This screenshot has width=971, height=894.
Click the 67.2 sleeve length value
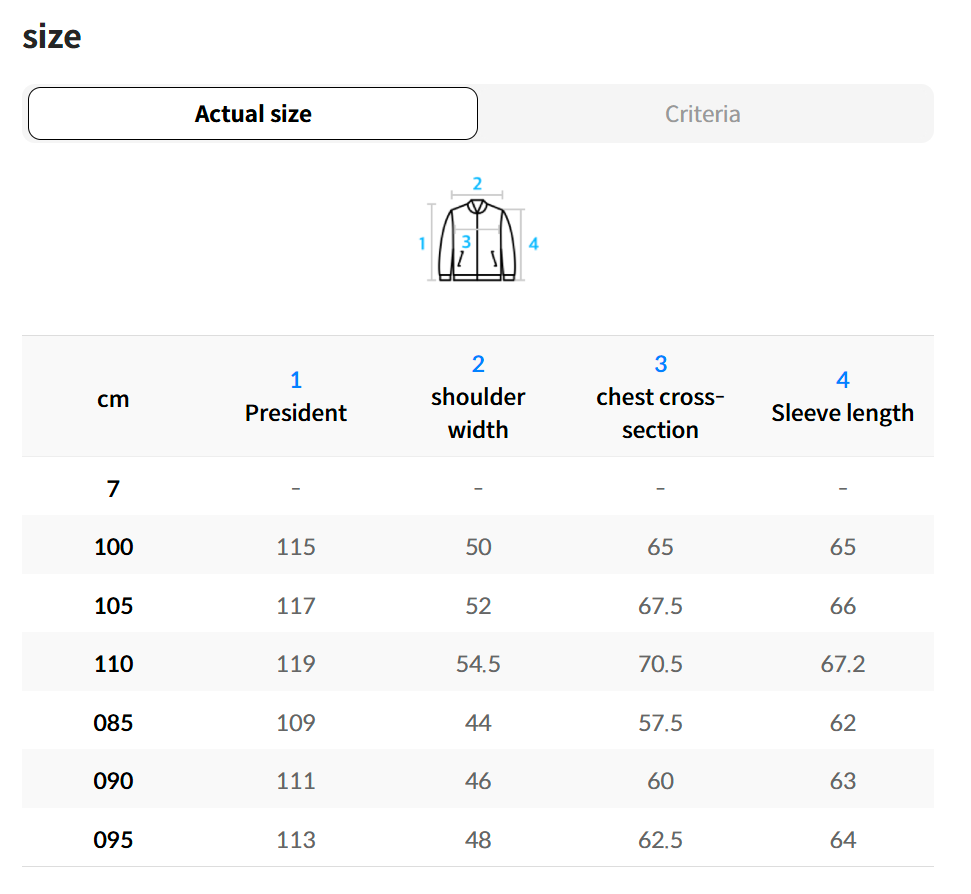pyautogui.click(x=842, y=664)
